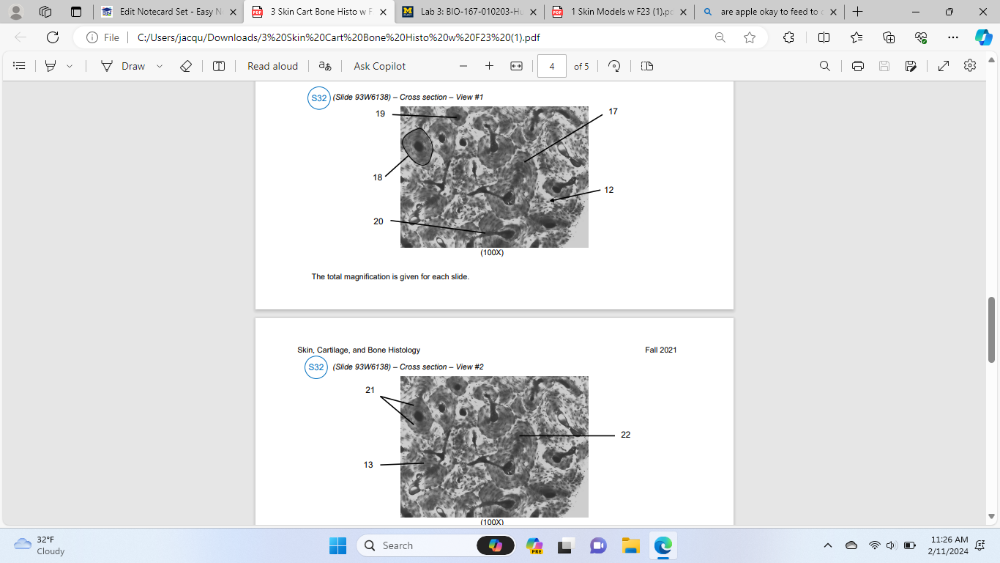Click the Ask Copilot button

click(379, 66)
